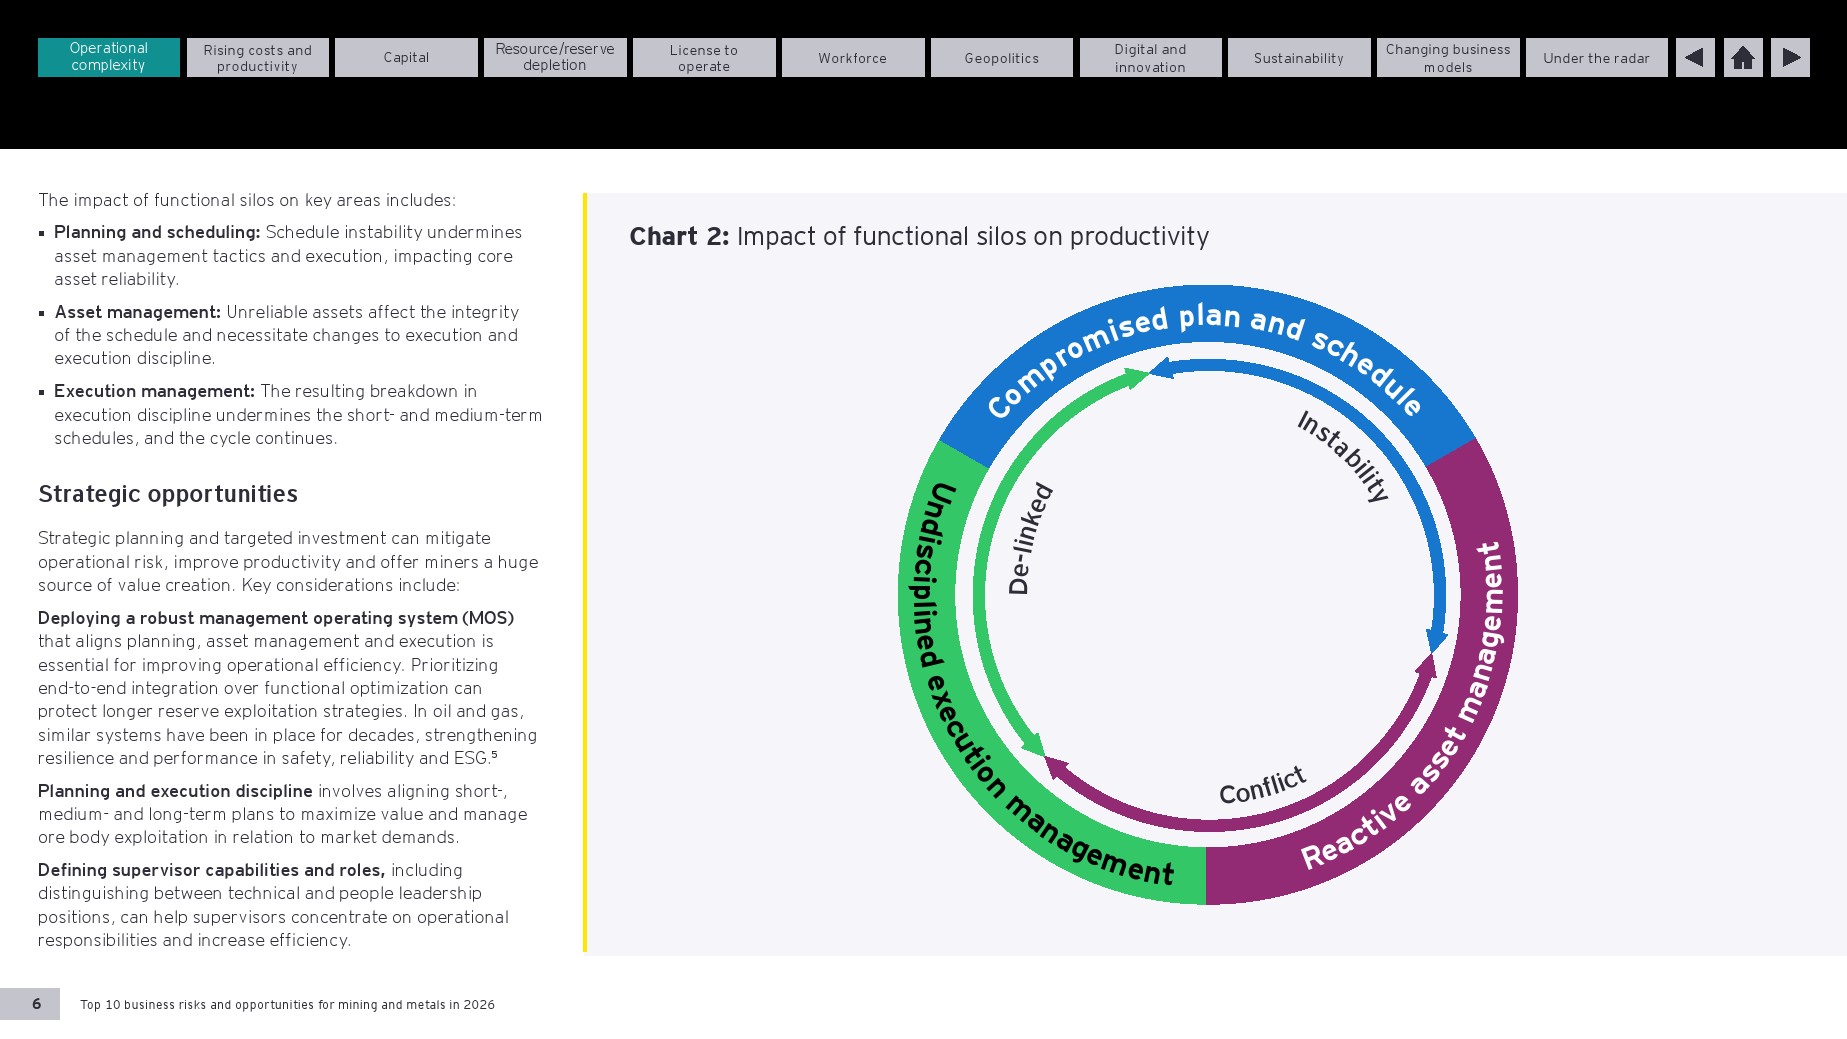Click the home icon in navigation bar
Viewport: 1847px width, 1039px height.
[1743, 58]
